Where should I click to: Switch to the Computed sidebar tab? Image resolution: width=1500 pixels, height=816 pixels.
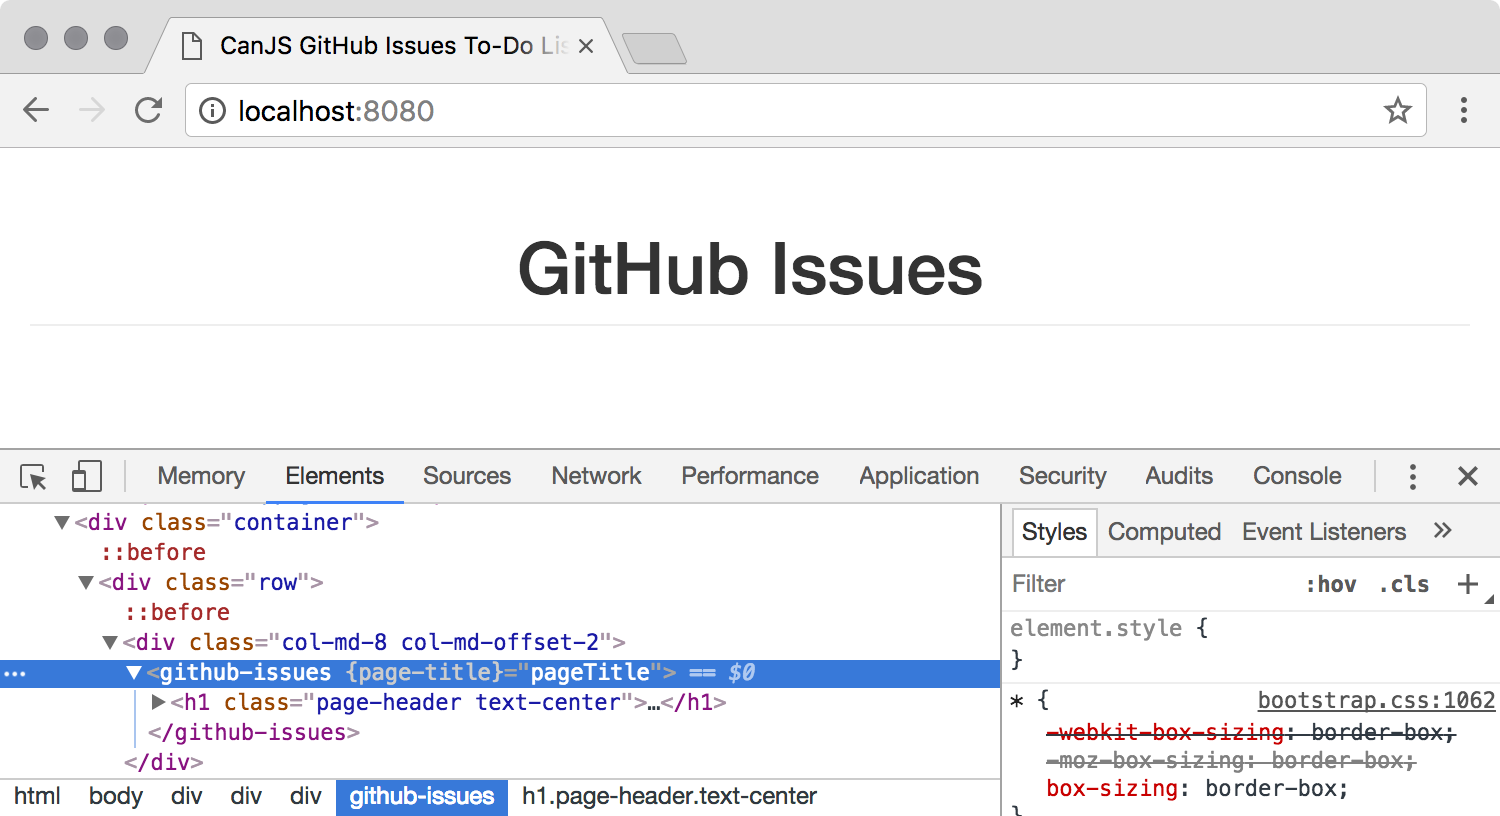click(x=1164, y=532)
